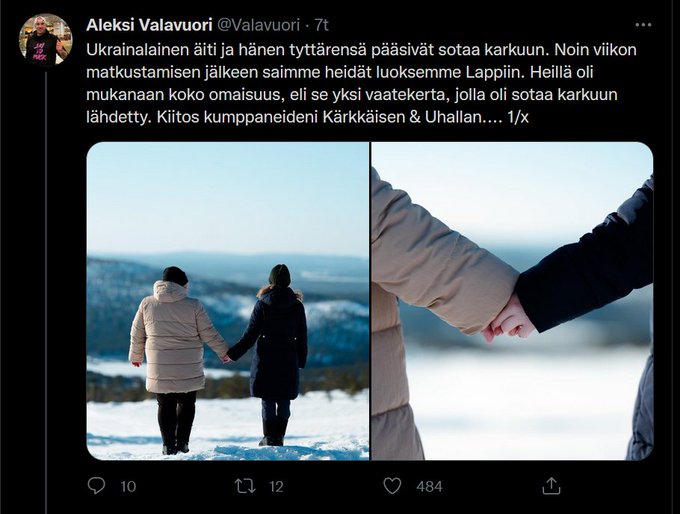
Task: Click the like count 484
Action: pyautogui.click(x=429, y=487)
